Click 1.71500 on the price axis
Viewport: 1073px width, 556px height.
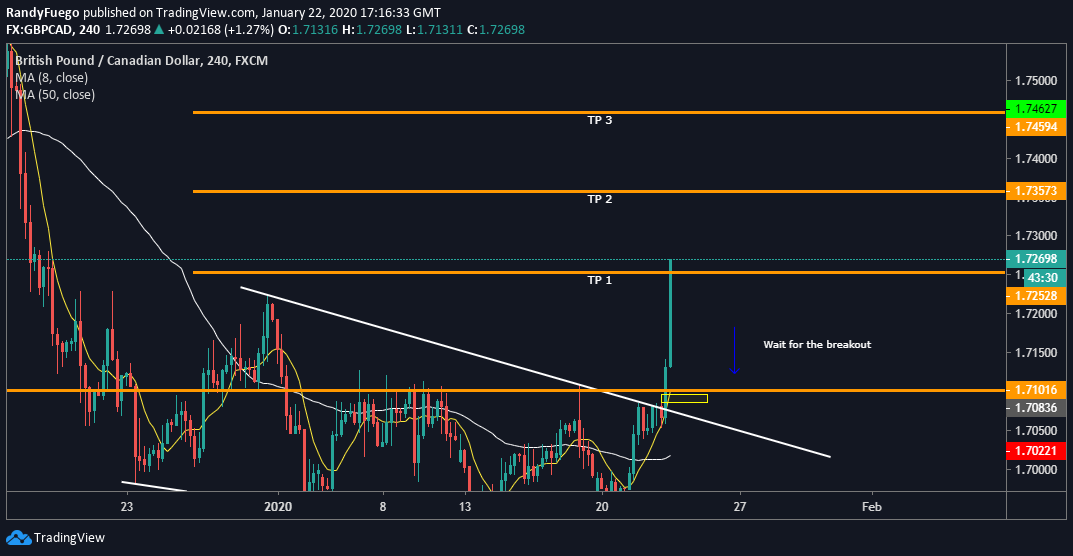click(1037, 353)
